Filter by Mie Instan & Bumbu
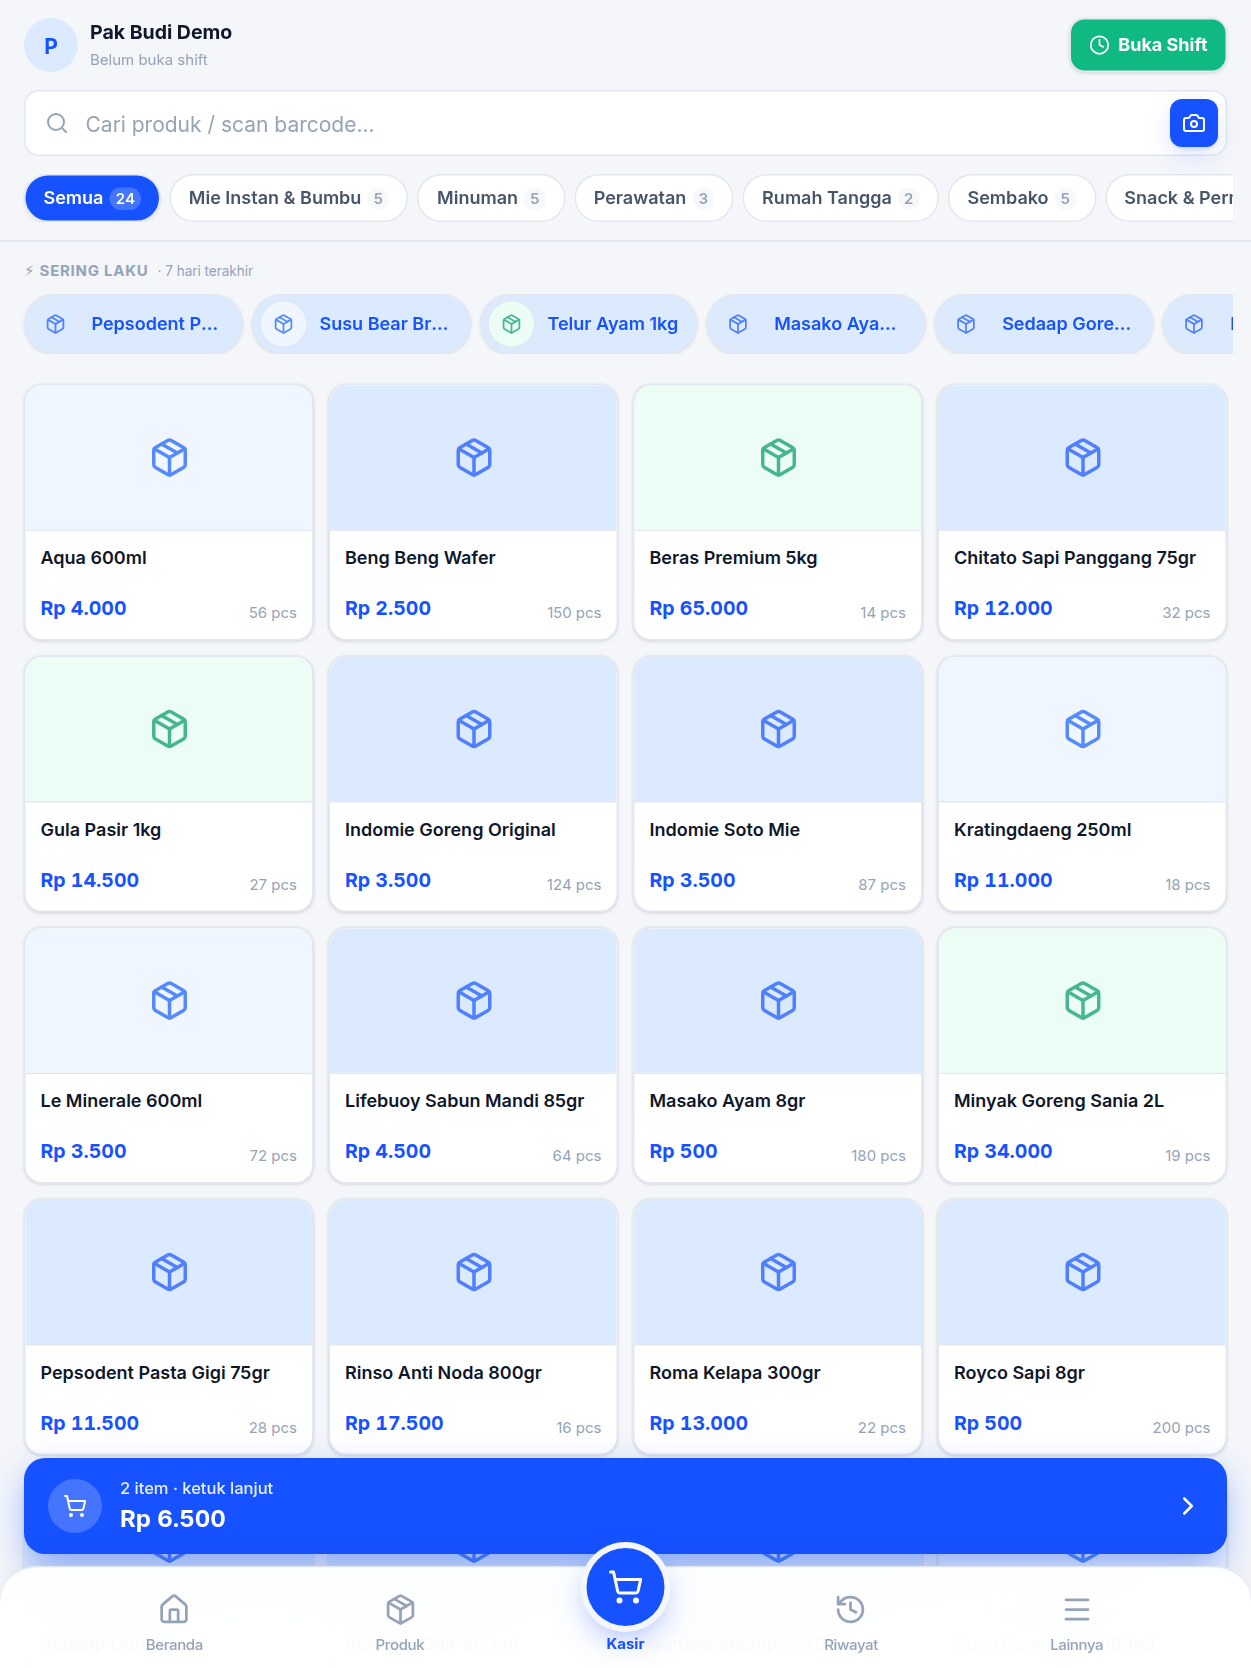1251x1668 pixels. click(x=288, y=198)
